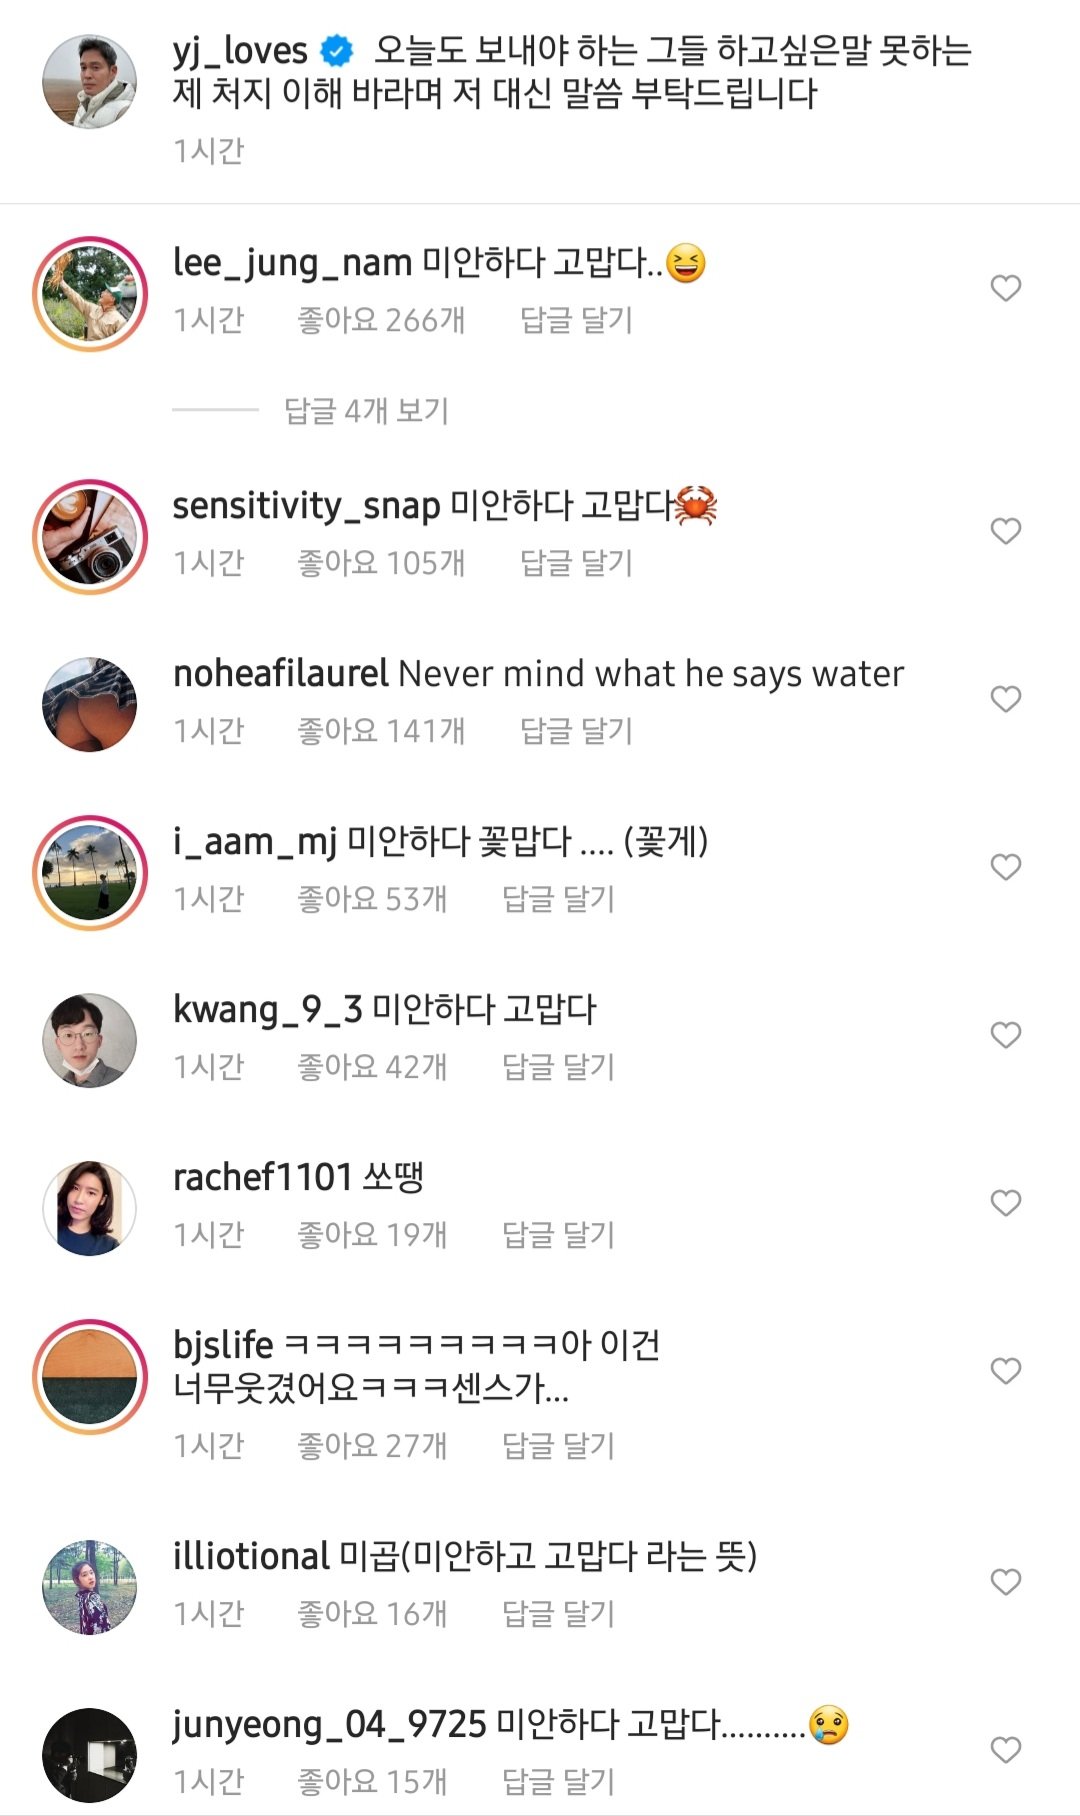Tap 답글 달기 under kwang_9_3's comment
This screenshot has width=1080, height=1816.
pos(558,1067)
